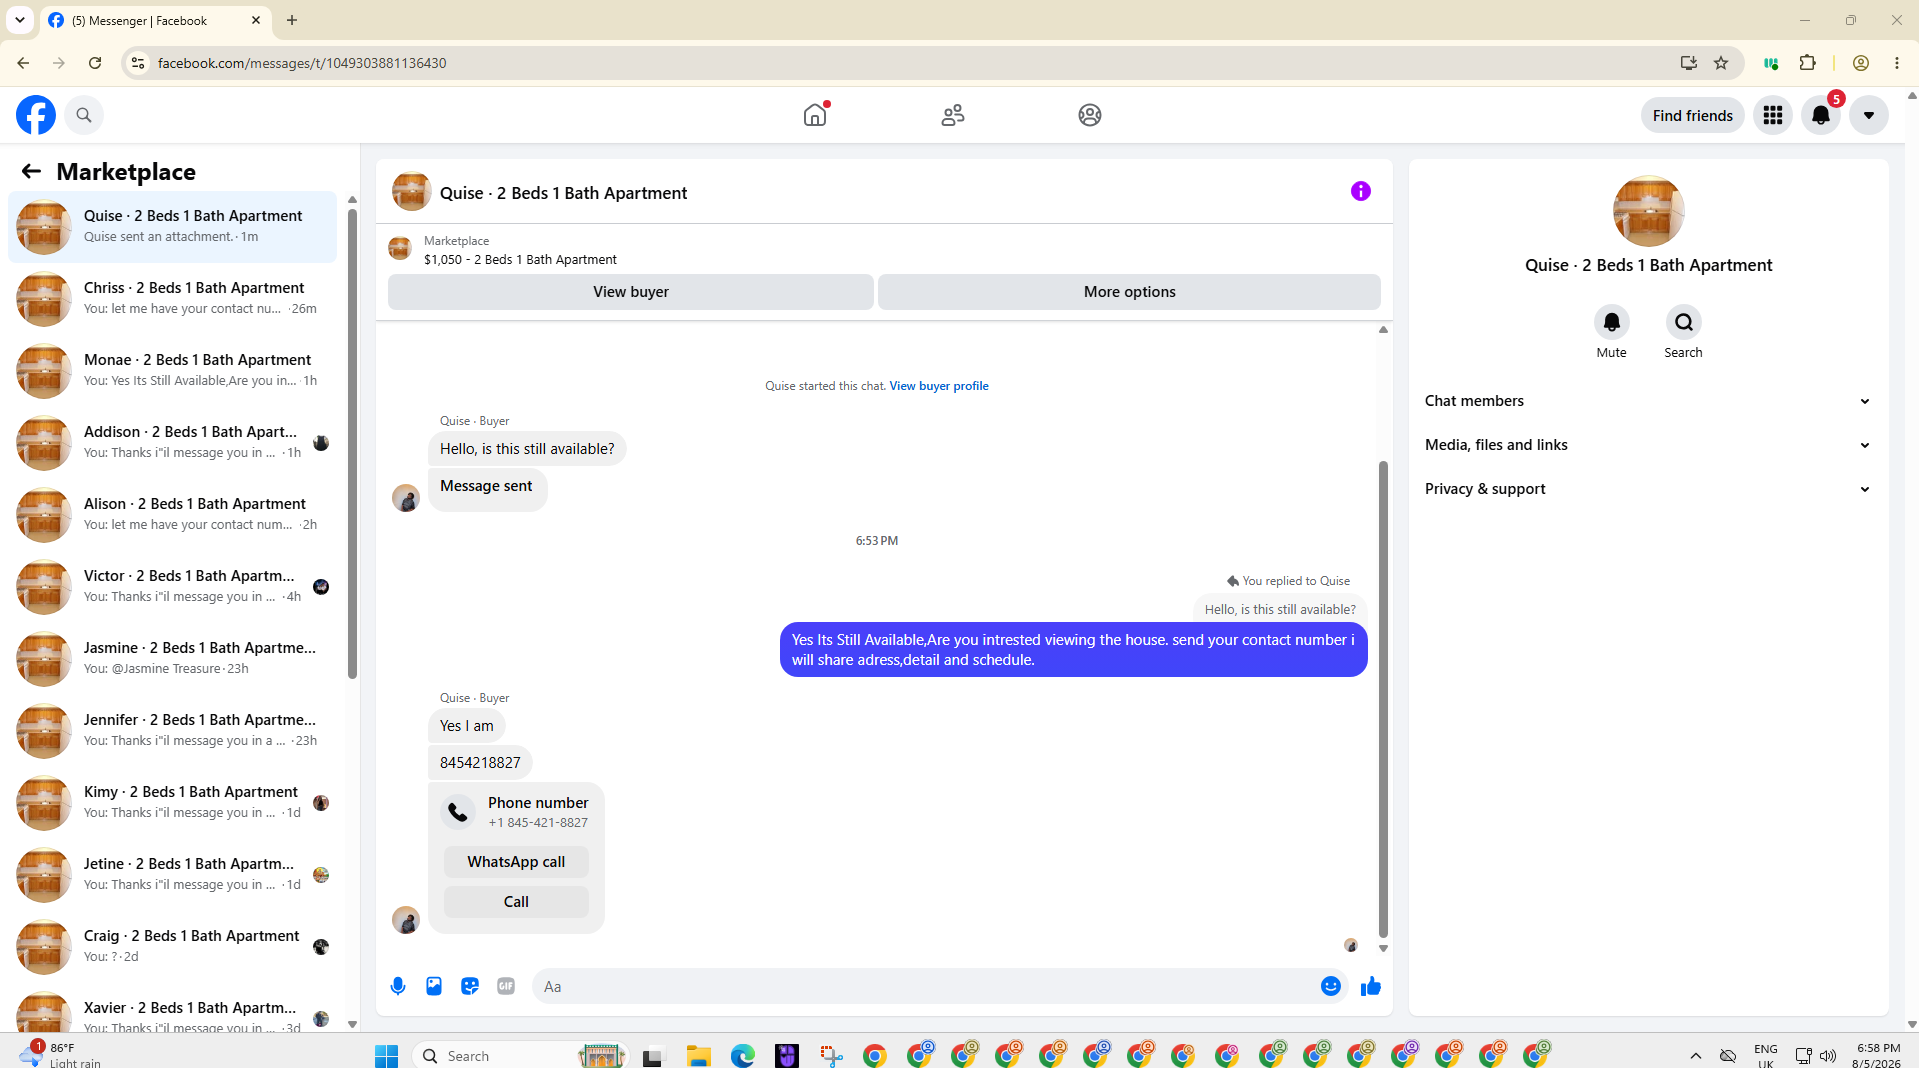Open Facebook search magnifier icon

coord(84,115)
